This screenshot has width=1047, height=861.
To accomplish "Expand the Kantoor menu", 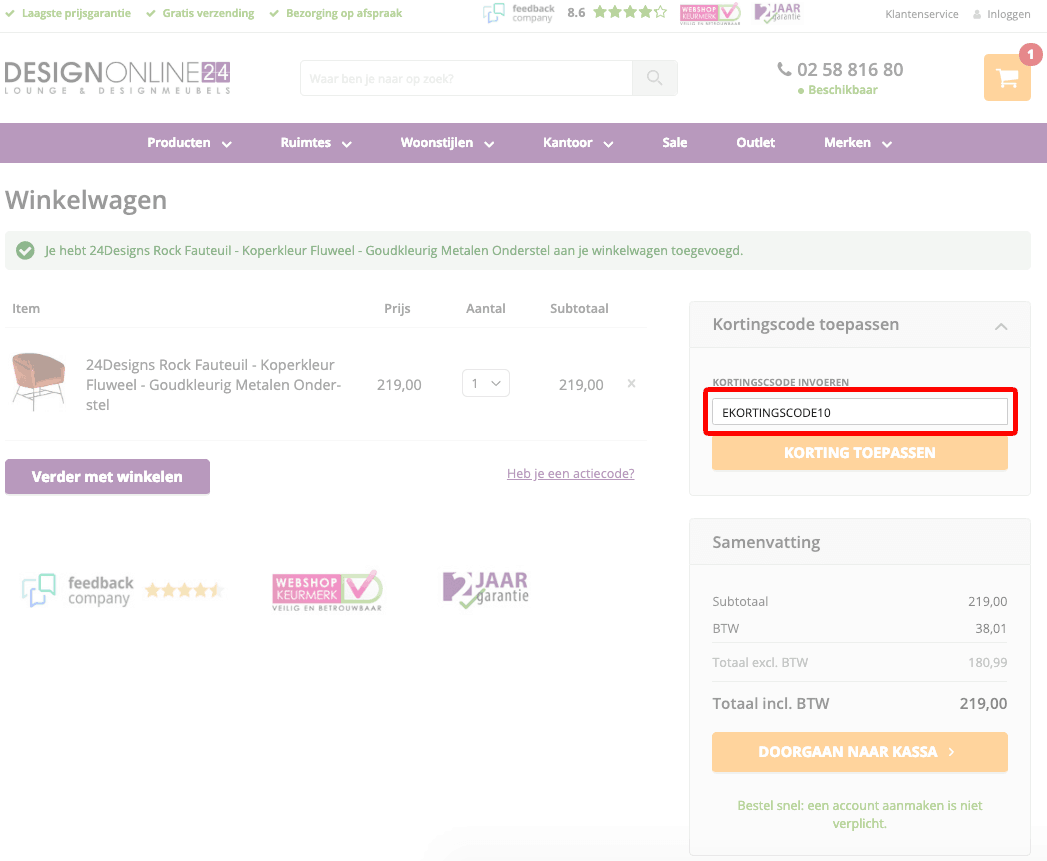I will [578, 143].
